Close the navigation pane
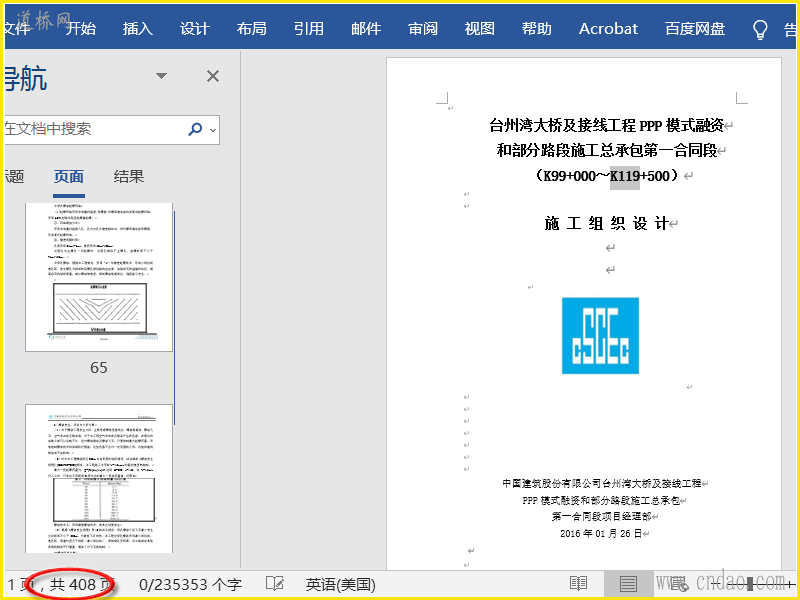 pyautogui.click(x=212, y=76)
